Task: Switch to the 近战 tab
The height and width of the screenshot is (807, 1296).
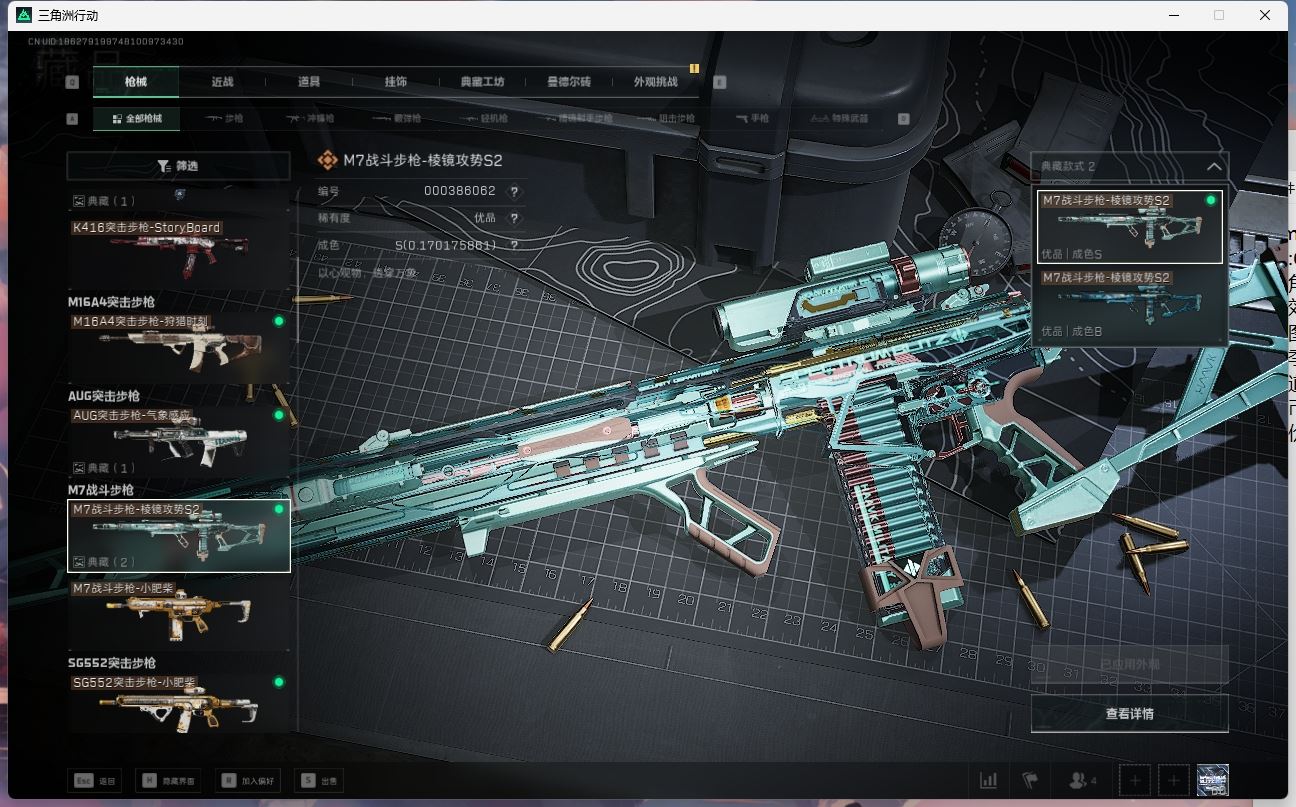Action: point(222,82)
